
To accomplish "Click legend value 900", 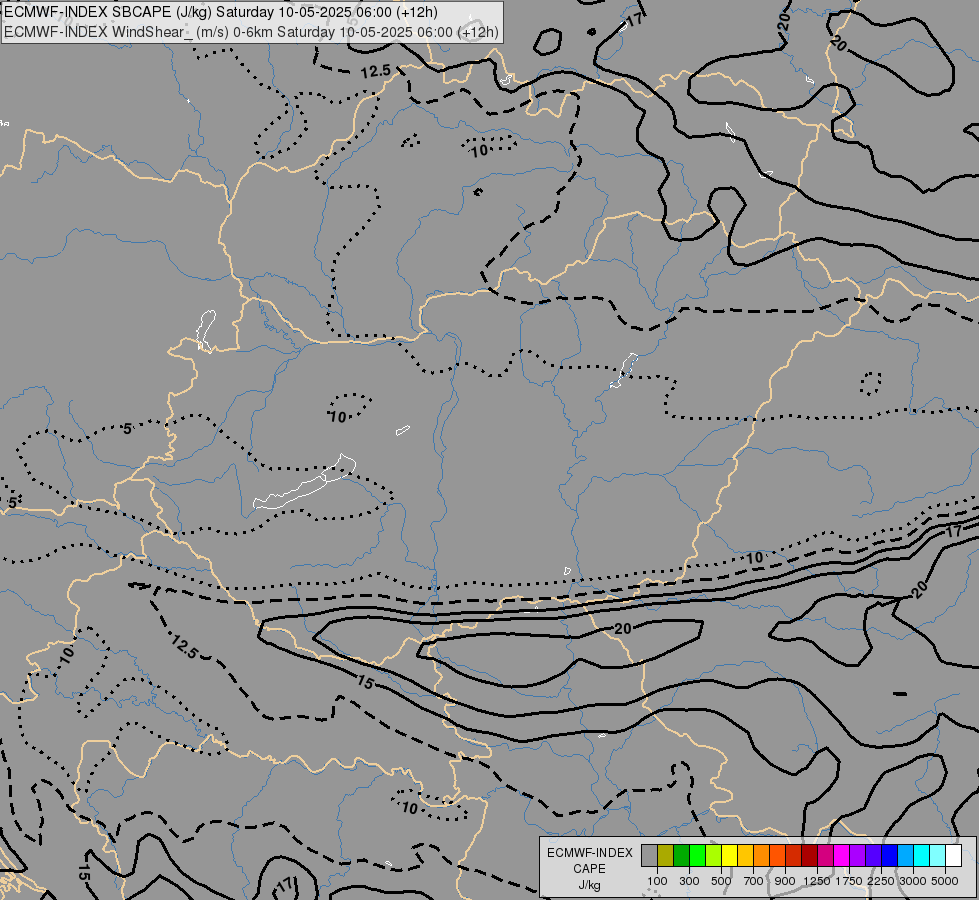I will pyautogui.click(x=785, y=881).
